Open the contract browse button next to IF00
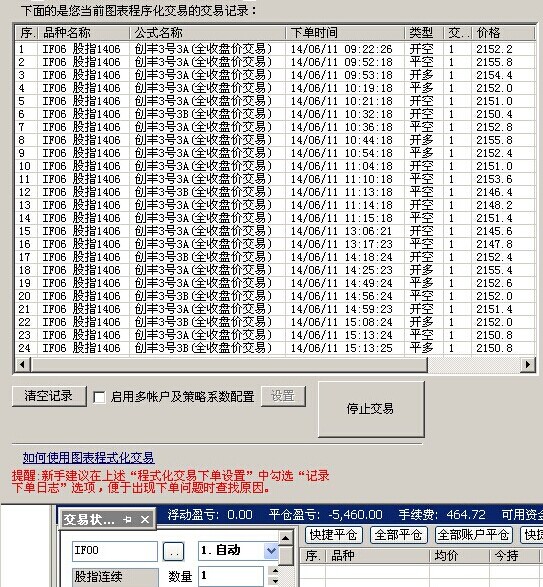Image resolution: width=543 pixels, height=587 pixels. 174,551
